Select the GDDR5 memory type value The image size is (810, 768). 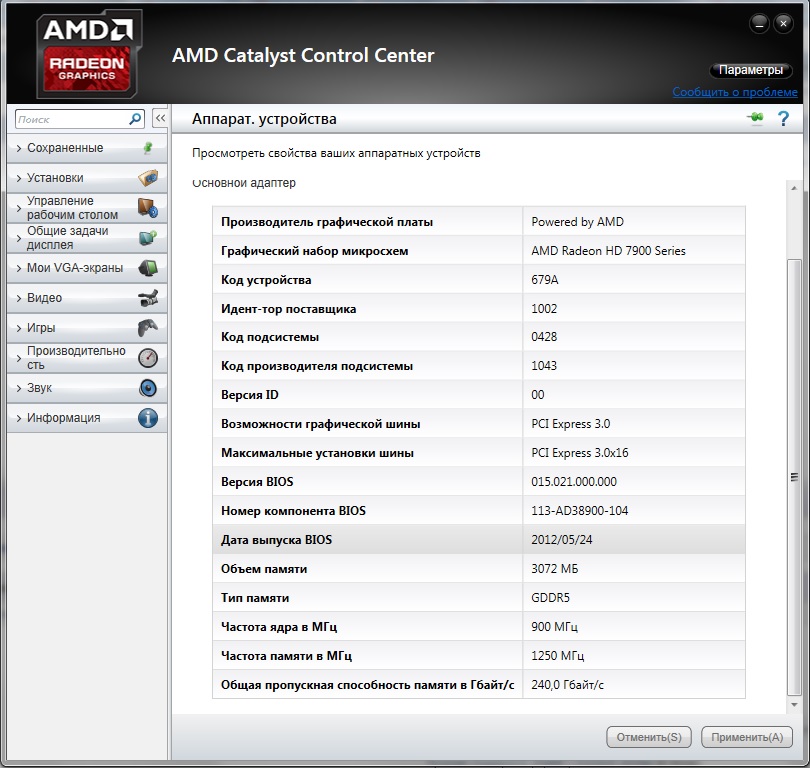pos(550,598)
